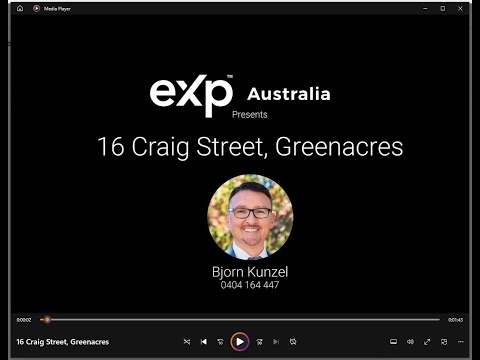Open the volume control
This screenshot has width=480, height=360.
[410, 342]
